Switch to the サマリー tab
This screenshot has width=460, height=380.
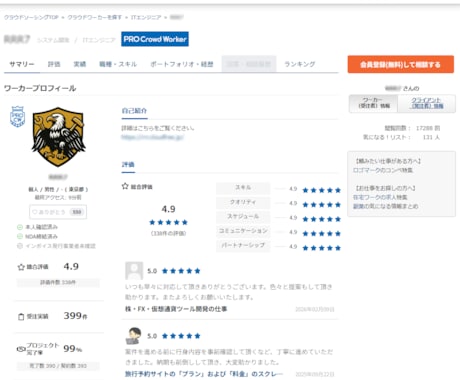click(22, 64)
